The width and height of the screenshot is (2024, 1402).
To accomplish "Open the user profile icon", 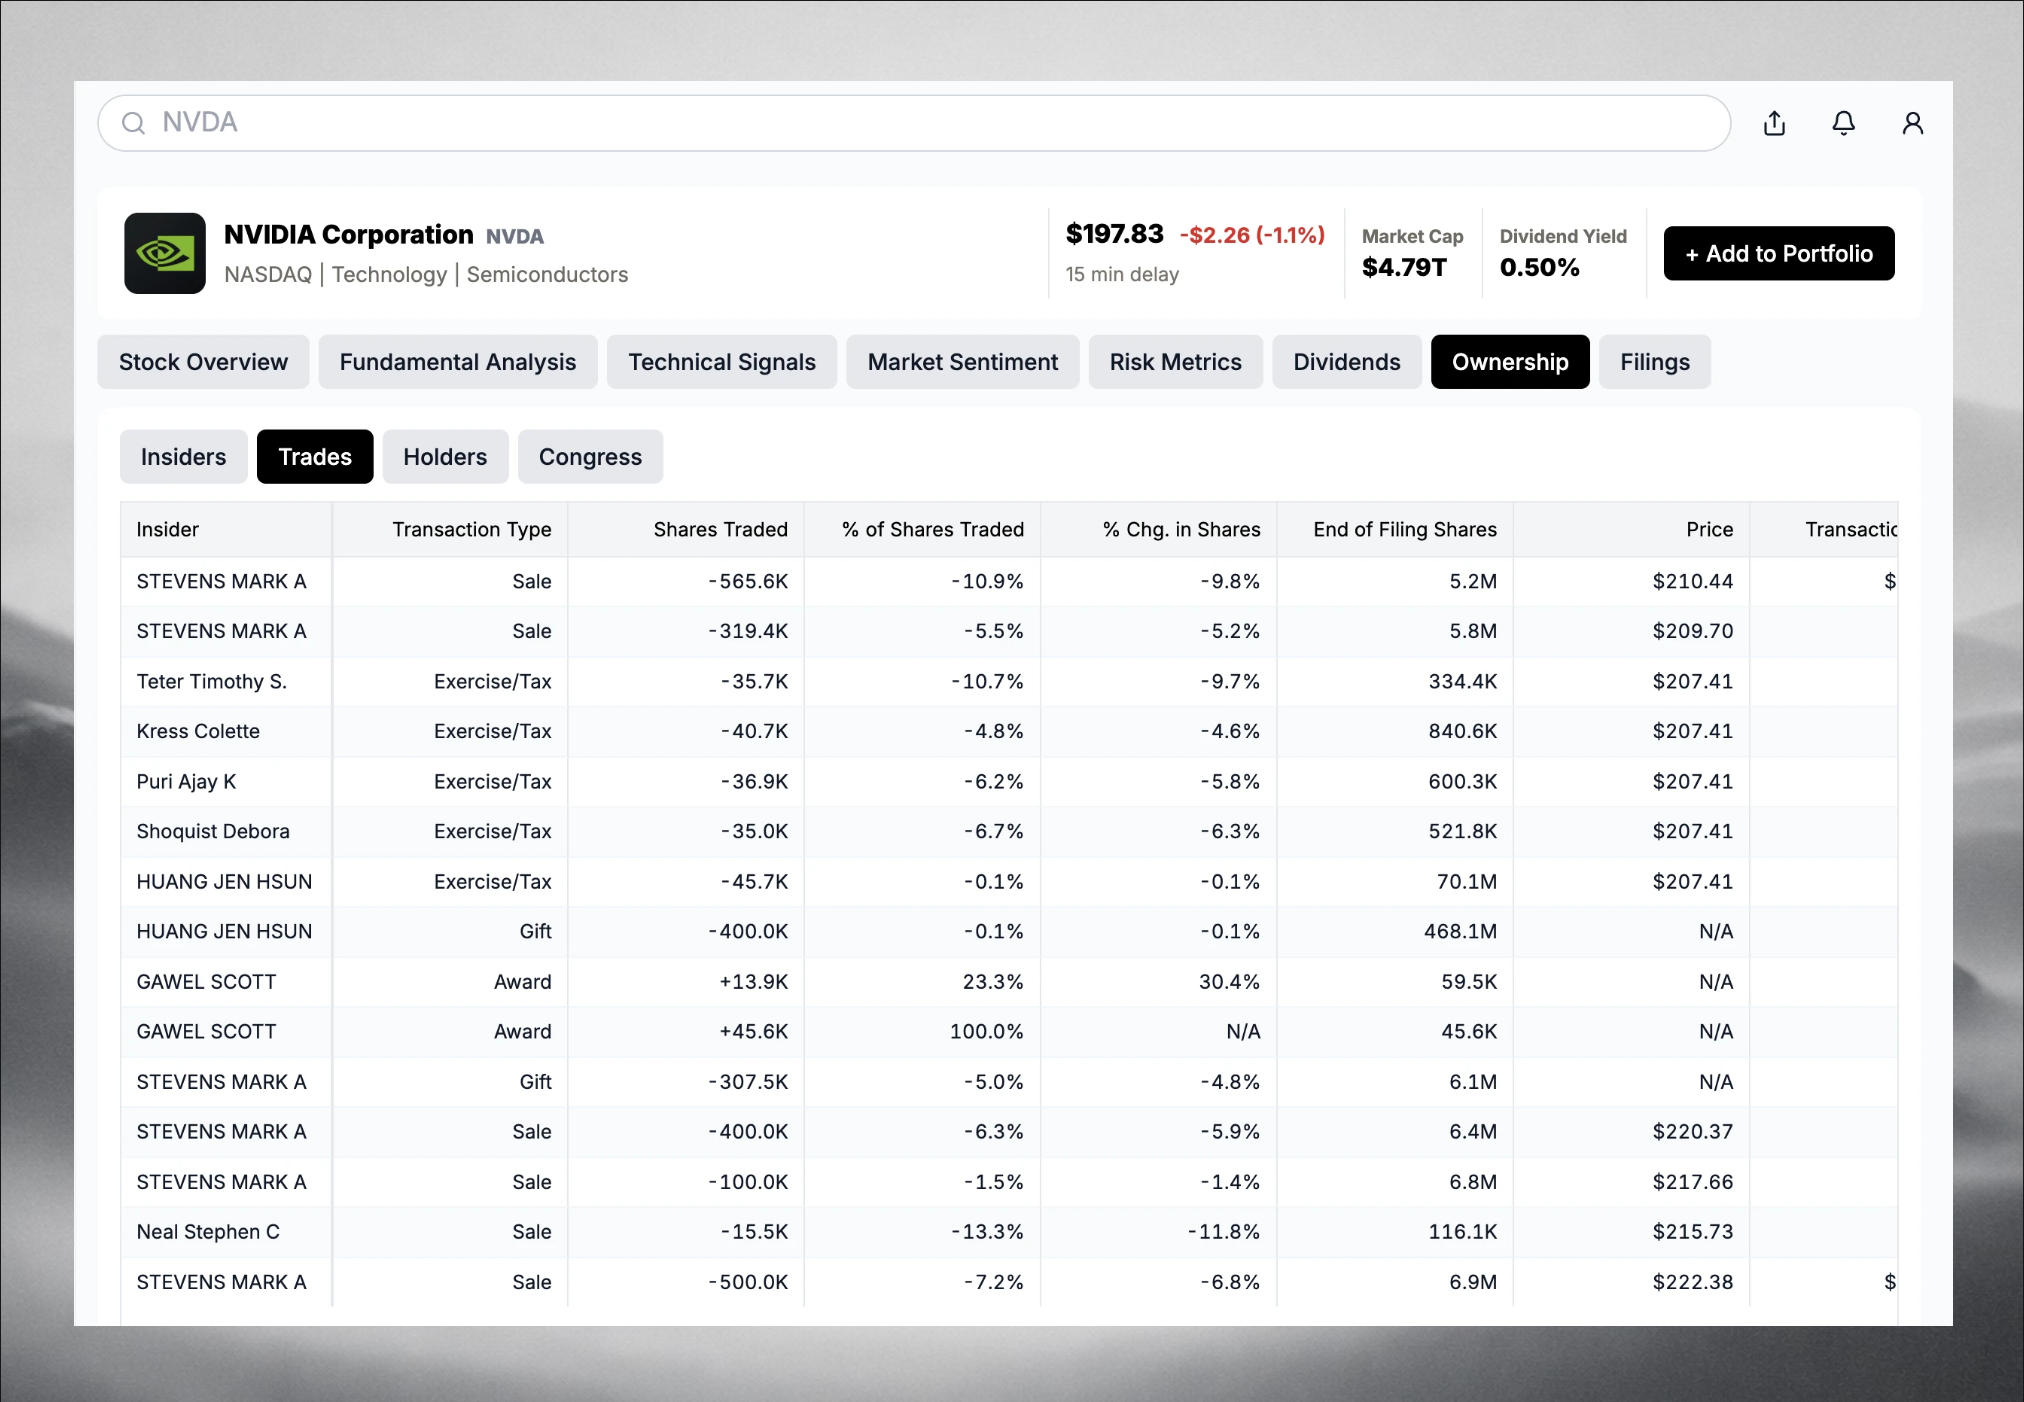I will click(x=1912, y=123).
